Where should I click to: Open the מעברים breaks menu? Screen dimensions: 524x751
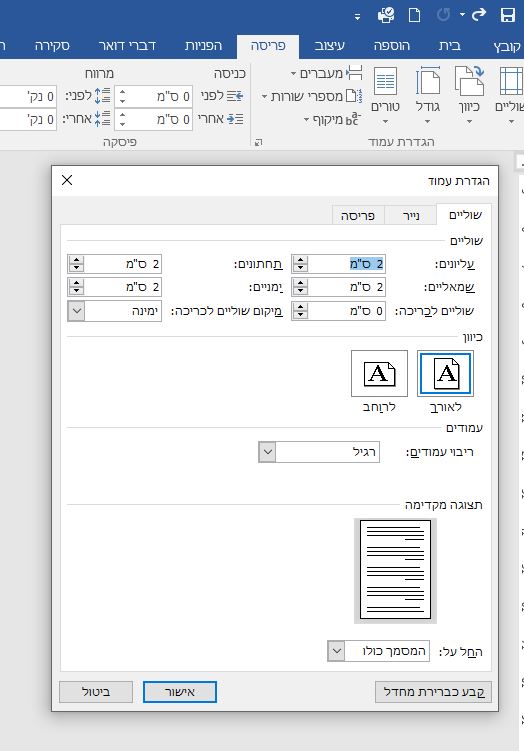[x=327, y=73]
